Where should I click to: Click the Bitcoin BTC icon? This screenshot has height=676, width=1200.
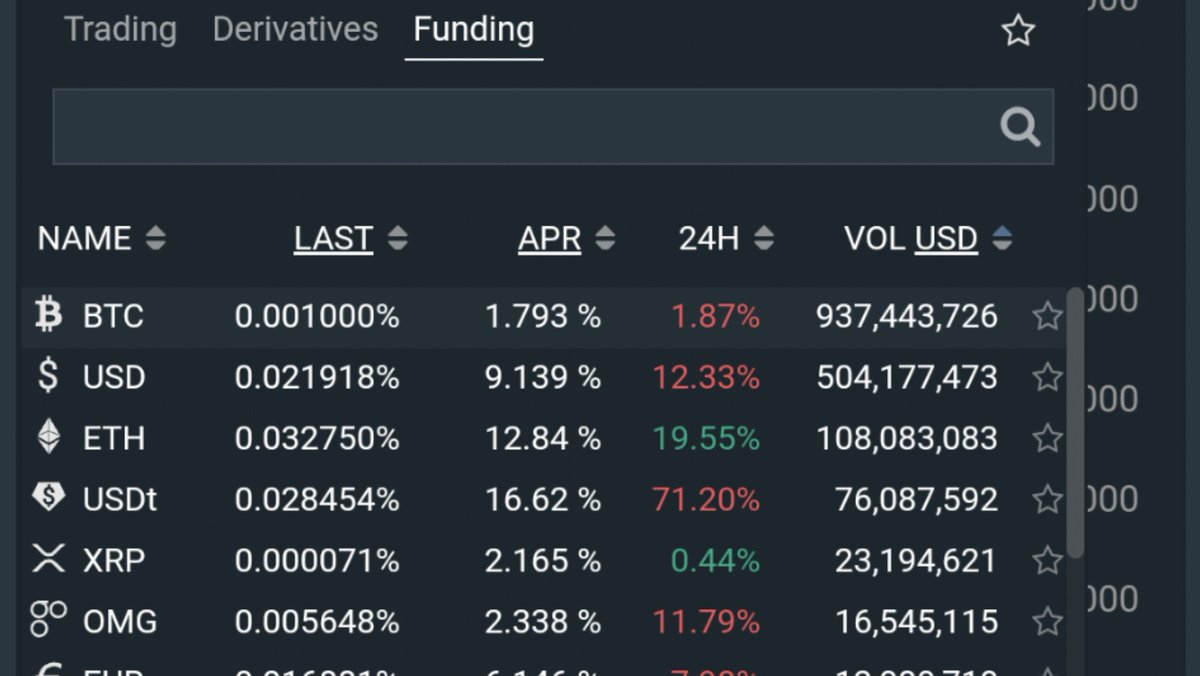[x=48, y=315]
